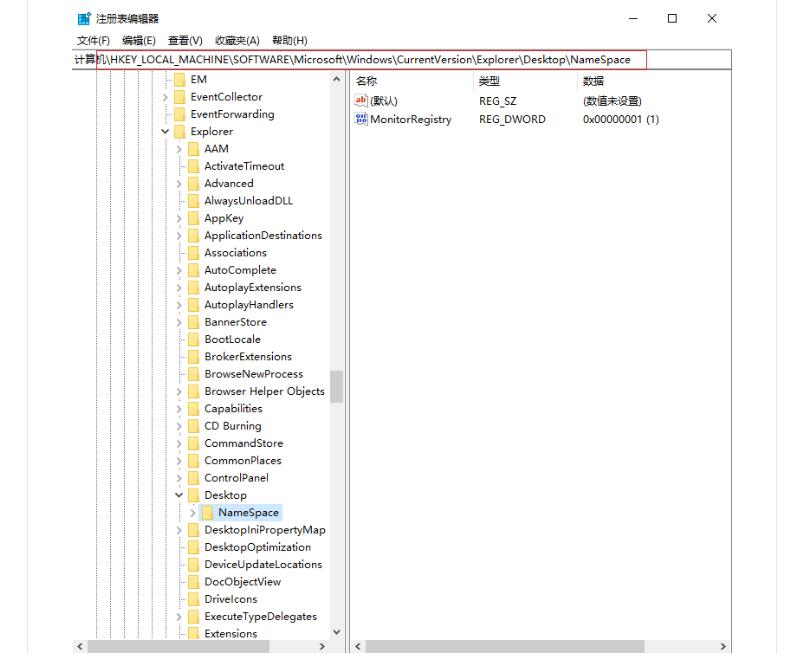Click the tree pane scroll down arrow
Viewport: 795px width, 654px height.
tap(336, 632)
